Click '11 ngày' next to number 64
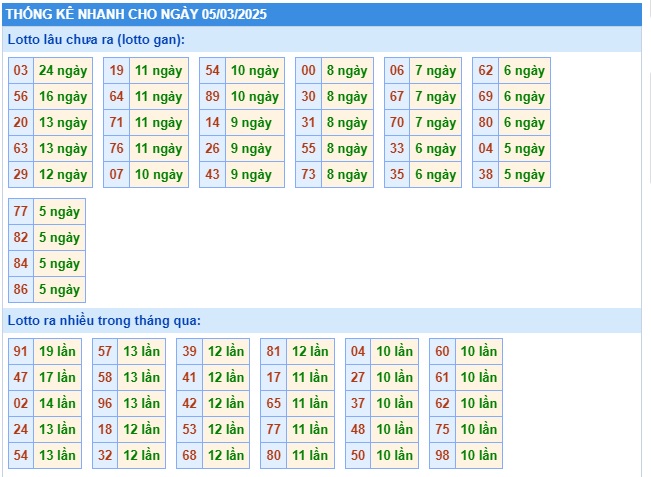The height and width of the screenshot is (477, 651). pos(159,96)
